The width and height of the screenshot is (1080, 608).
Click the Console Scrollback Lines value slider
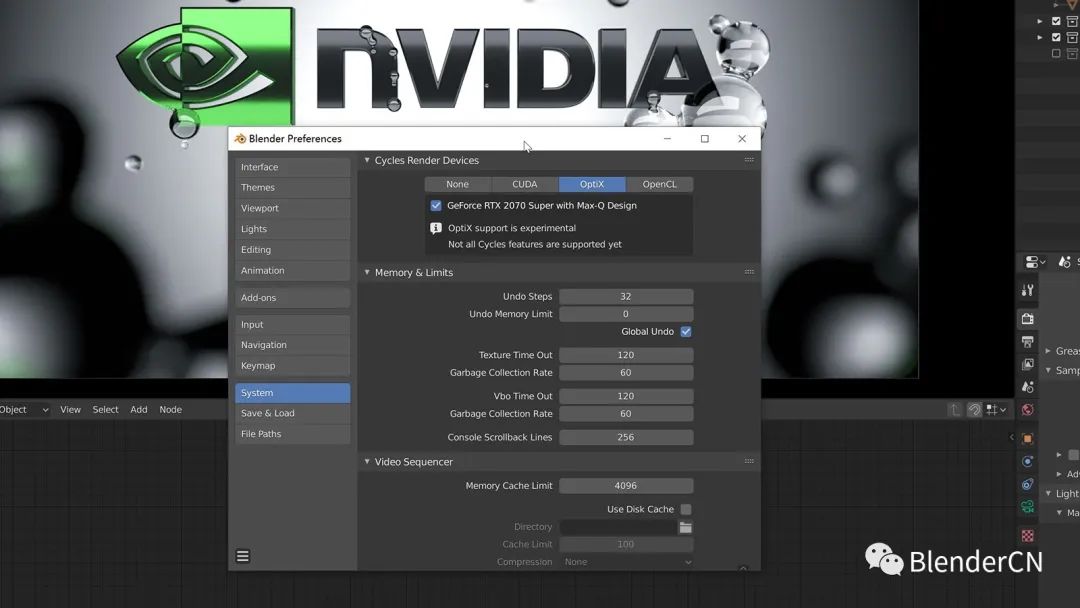tap(626, 437)
